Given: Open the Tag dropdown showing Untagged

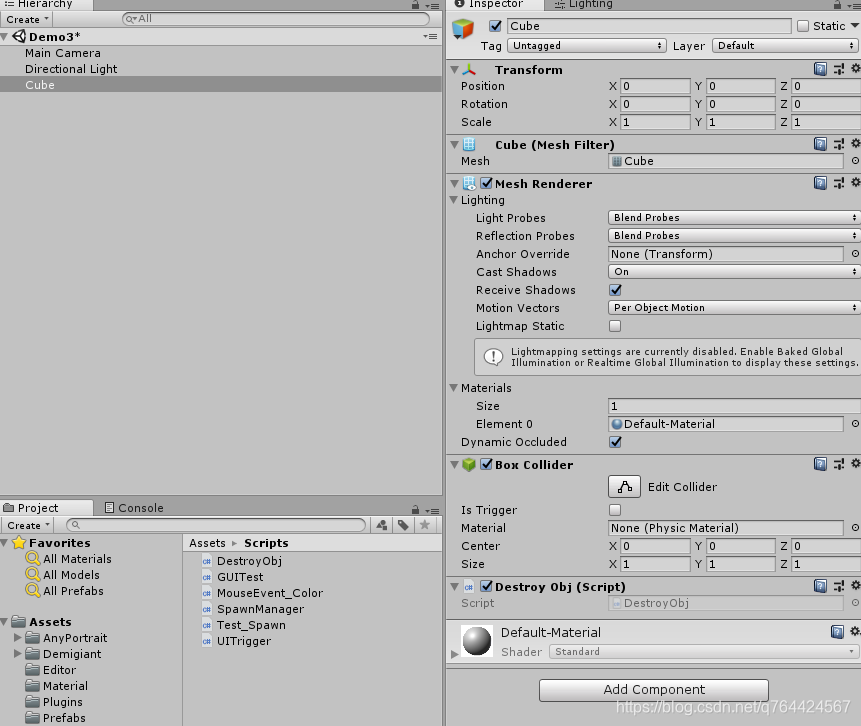Looking at the screenshot, I should (586, 46).
